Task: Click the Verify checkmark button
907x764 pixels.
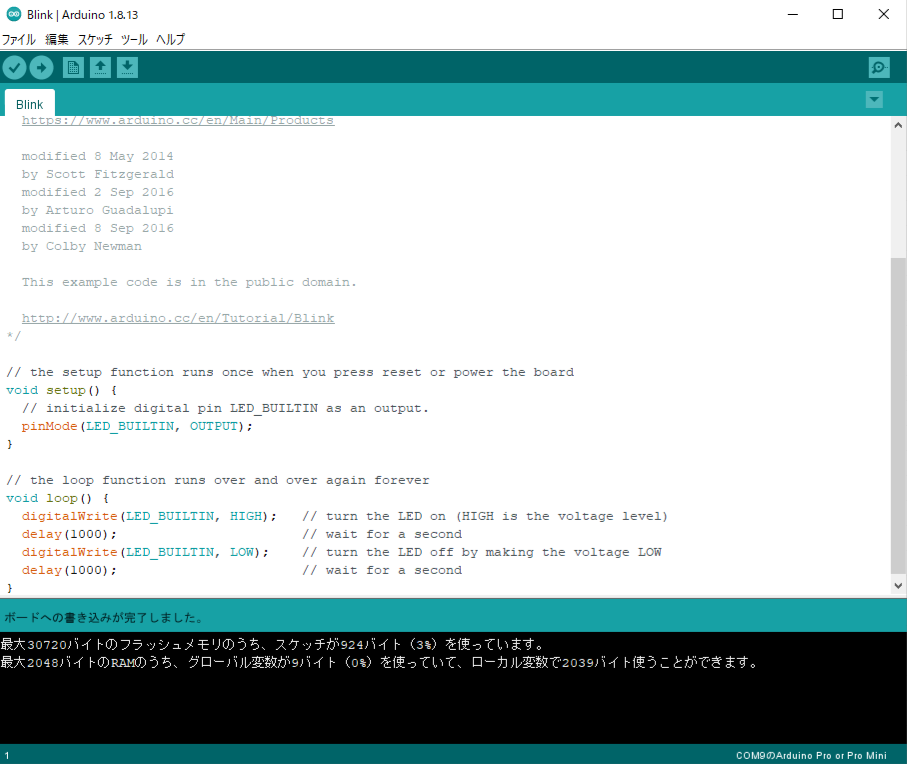Action: [x=14, y=68]
